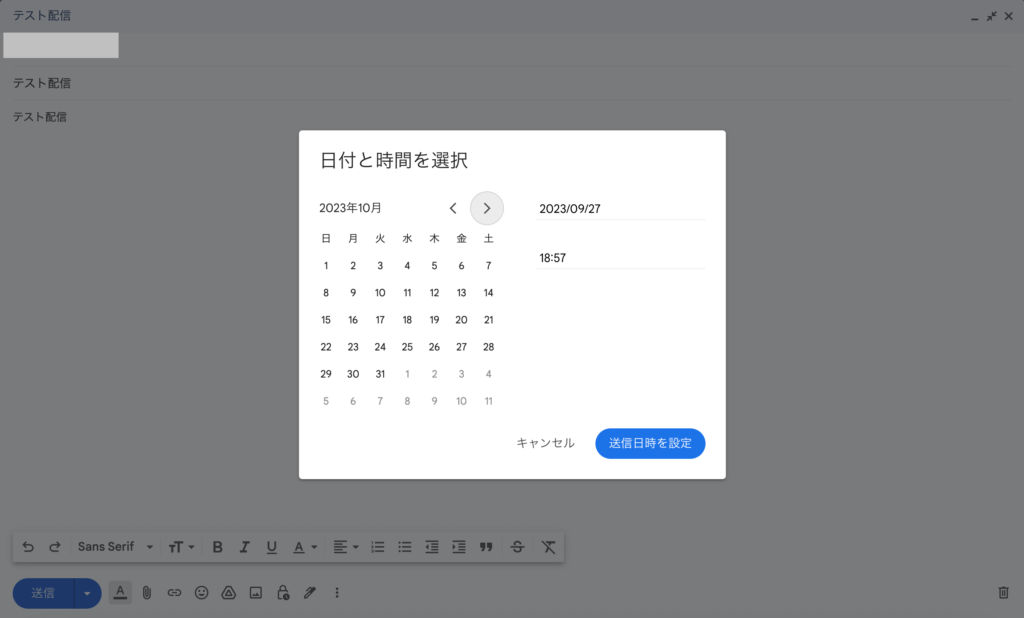This screenshot has width=1024, height=618.
Task: Click the キャンセル button
Action: click(545, 443)
